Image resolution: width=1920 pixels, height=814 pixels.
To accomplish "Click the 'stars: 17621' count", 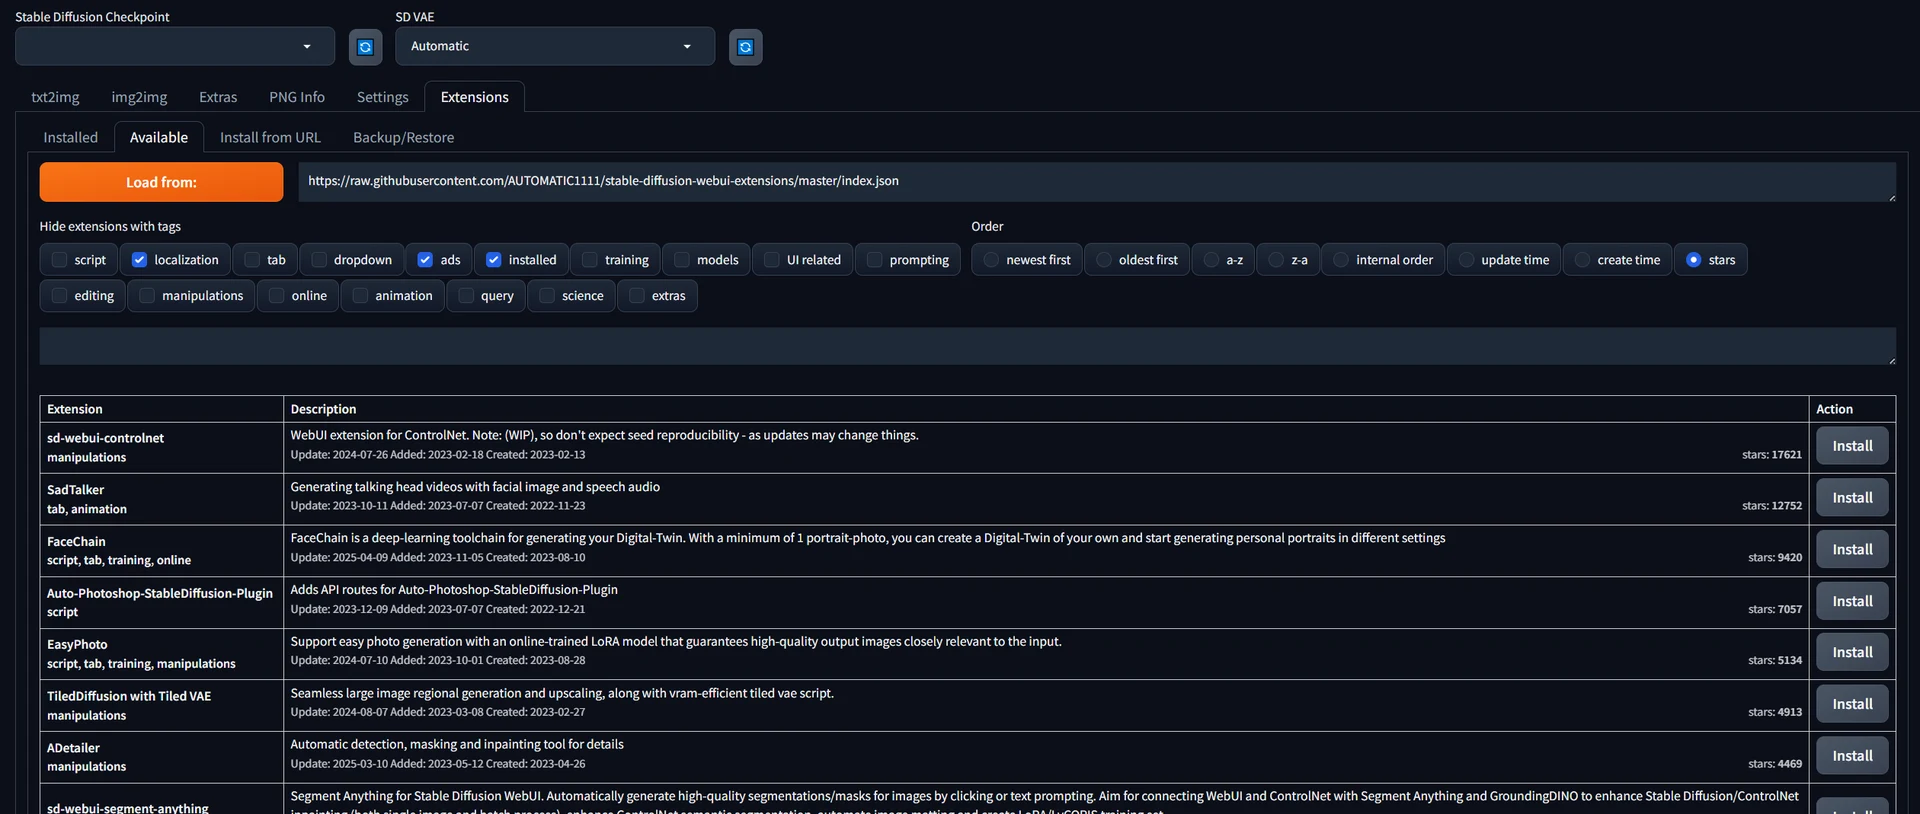I will coord(1772,455).
